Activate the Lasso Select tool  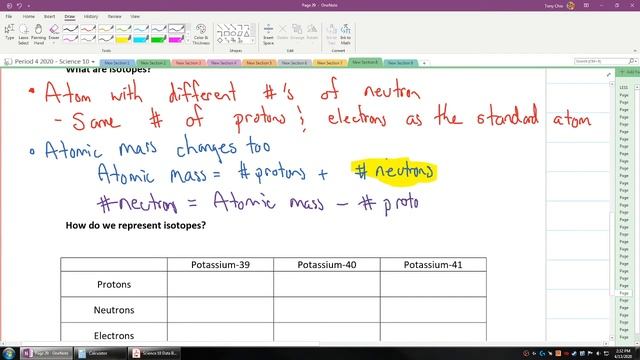[24, 34]
